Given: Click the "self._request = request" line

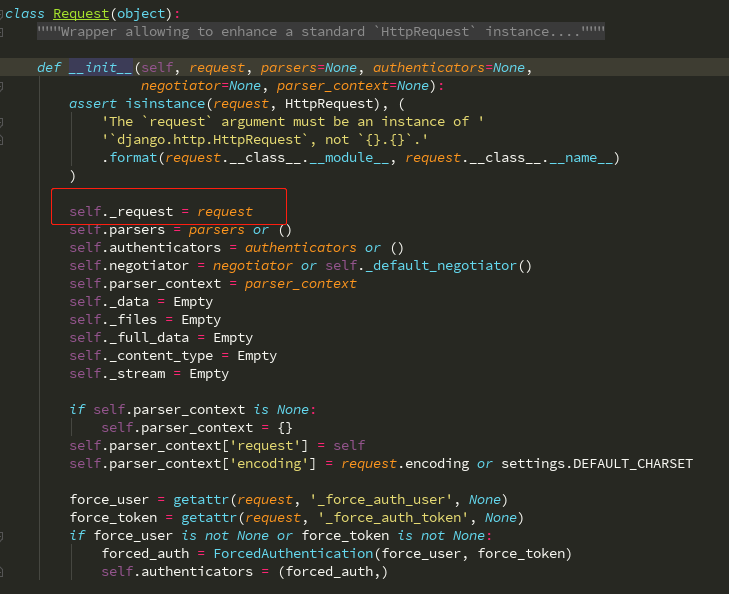Looking at the screenshot, I should click(161, 212).
